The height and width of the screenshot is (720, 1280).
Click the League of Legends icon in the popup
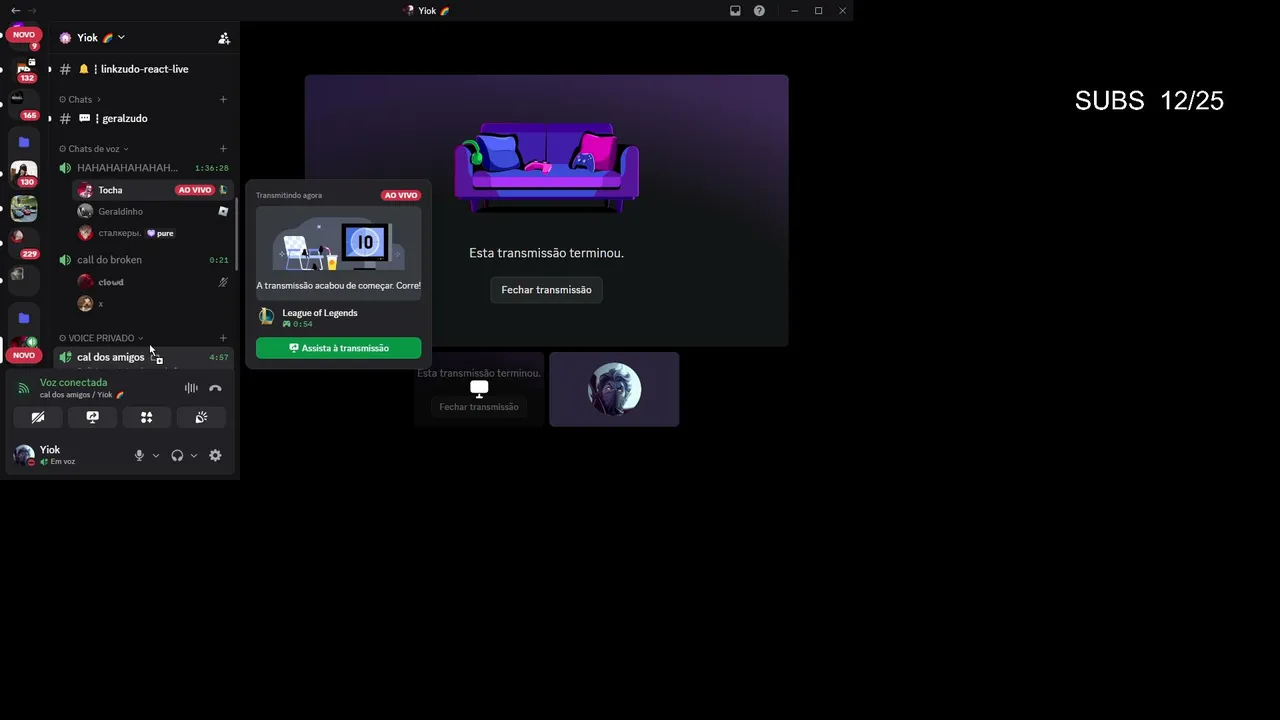[266, 317]
